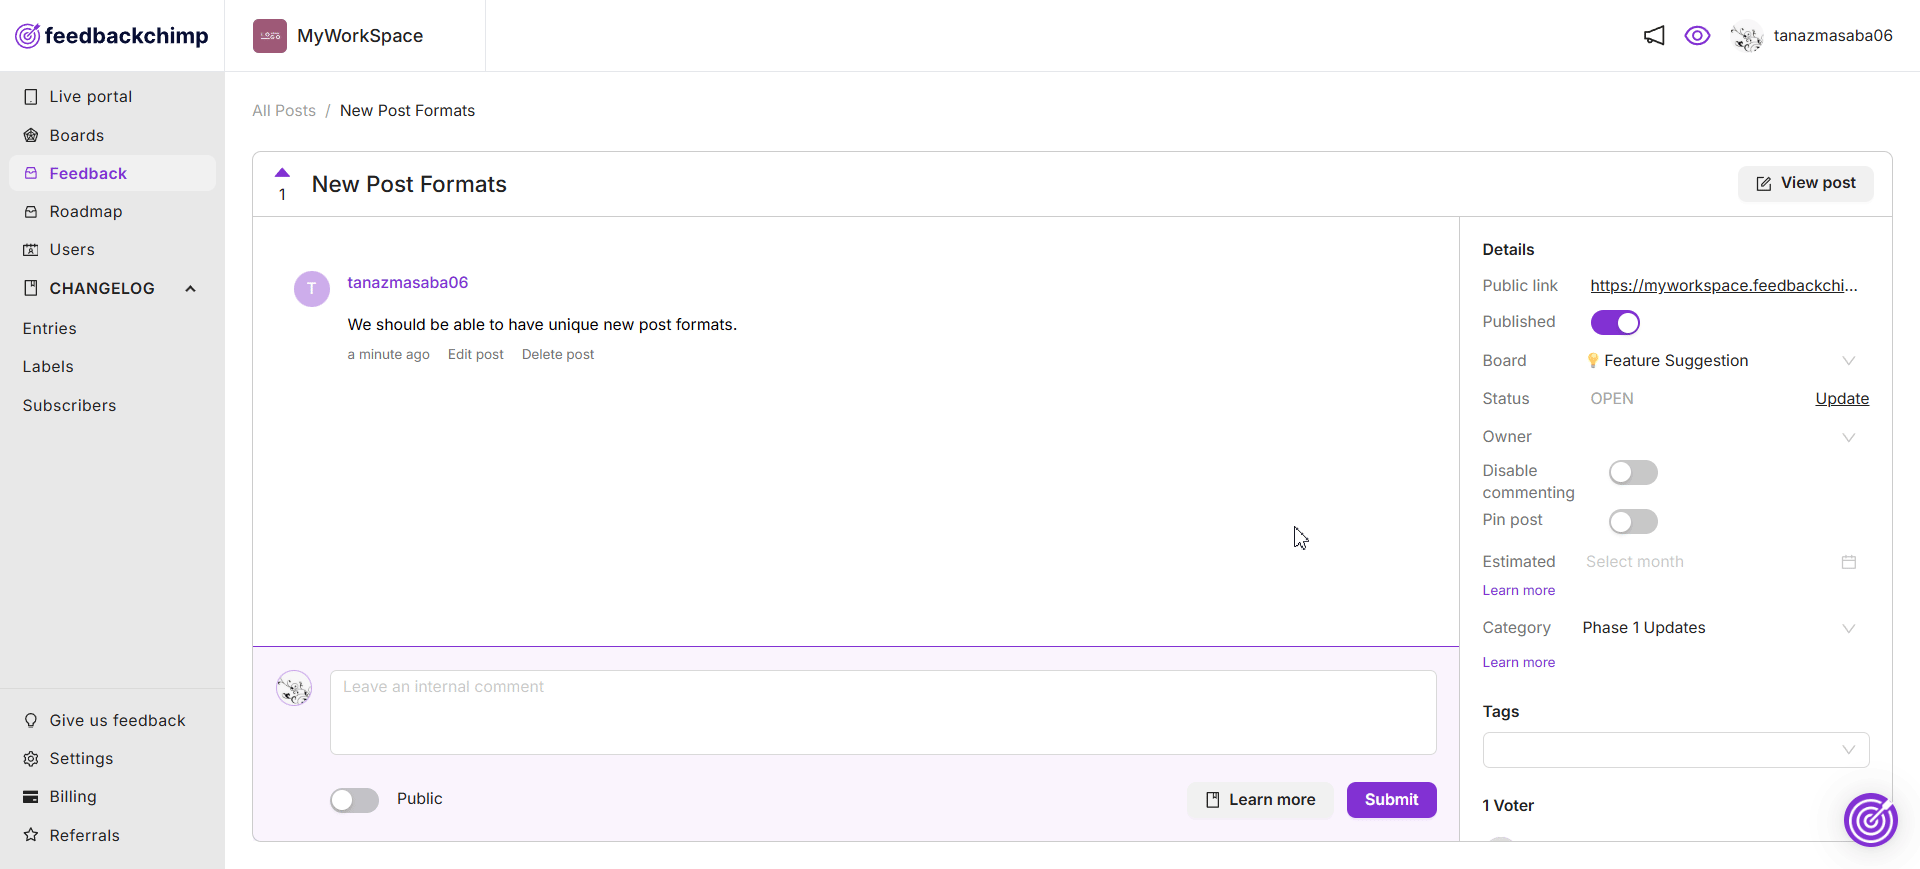This screenshot has width=1920, height=869.
Task: Open the tanazmasaba06 profile avatar in the header
Action: (1747, 36)
